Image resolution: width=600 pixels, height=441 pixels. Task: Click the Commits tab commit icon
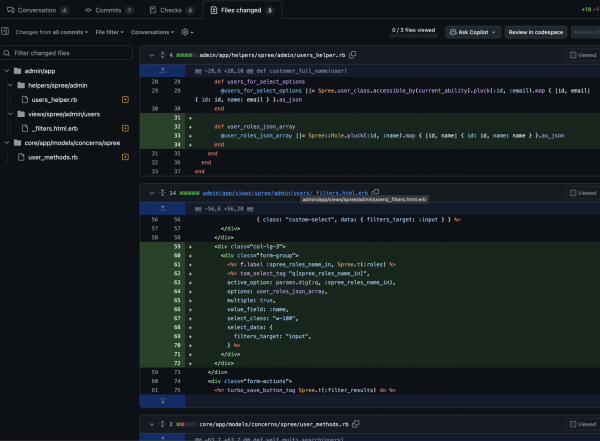pos(88,10)
